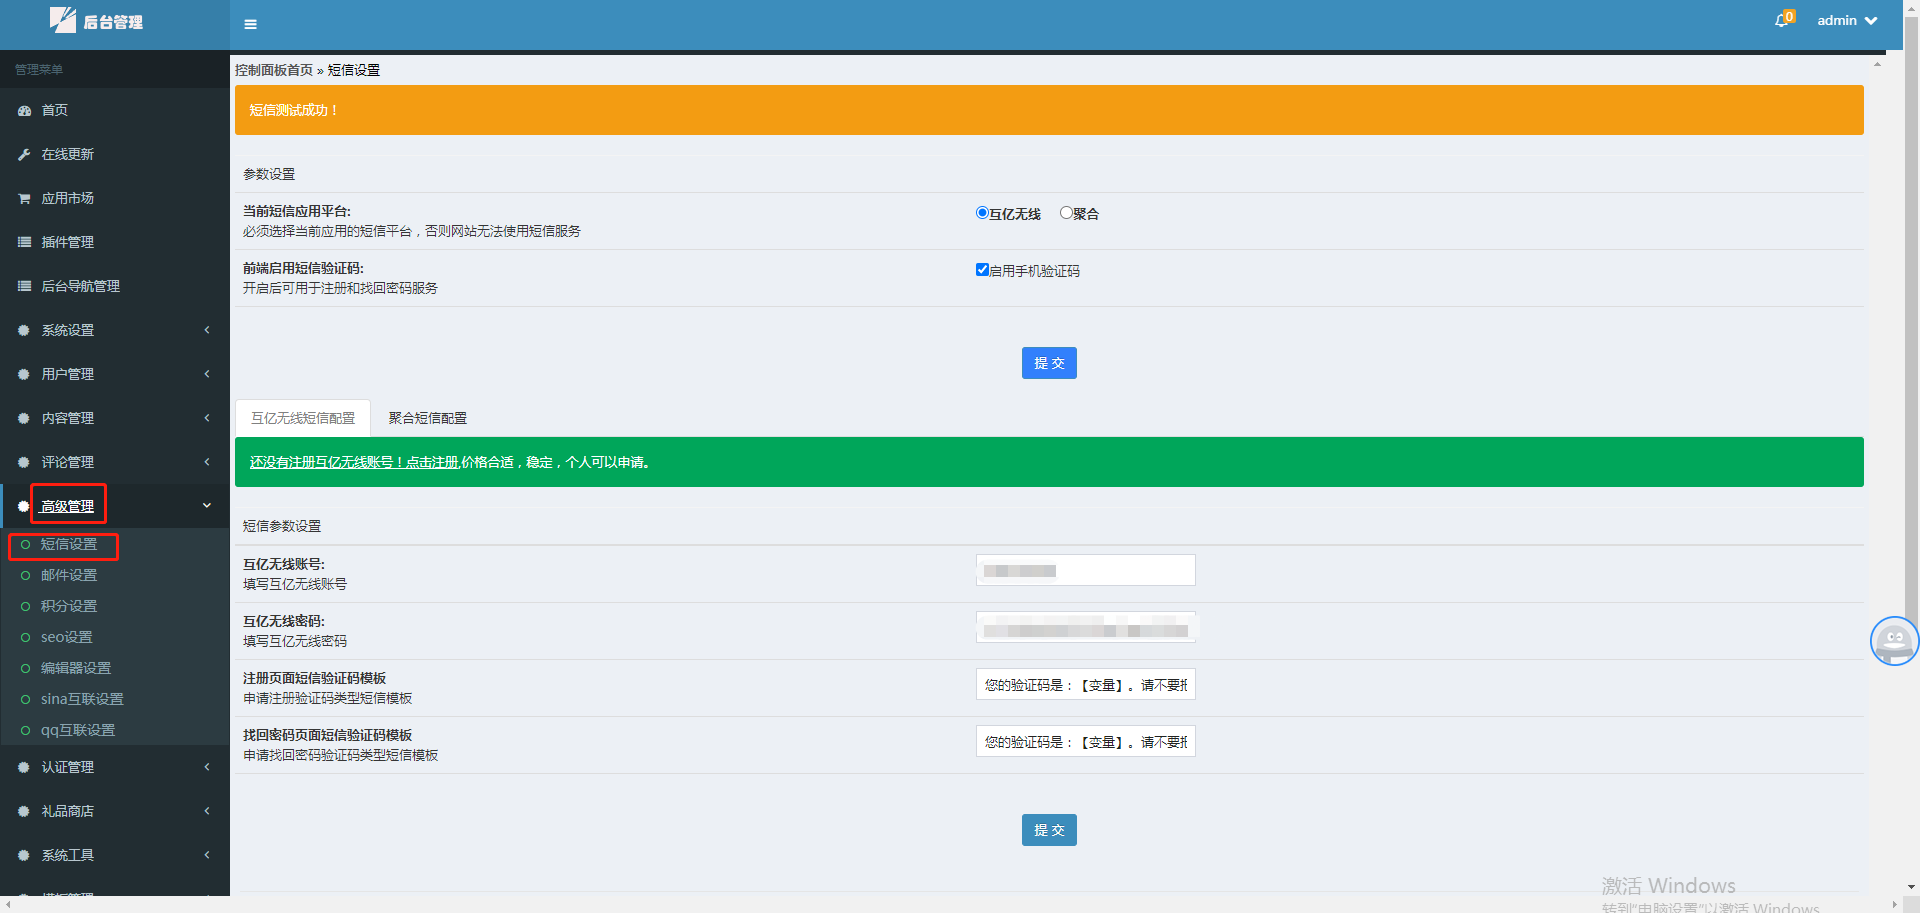Click the circle icon beside sina互联设置
1920x913 pixels.
click(26, 700)
